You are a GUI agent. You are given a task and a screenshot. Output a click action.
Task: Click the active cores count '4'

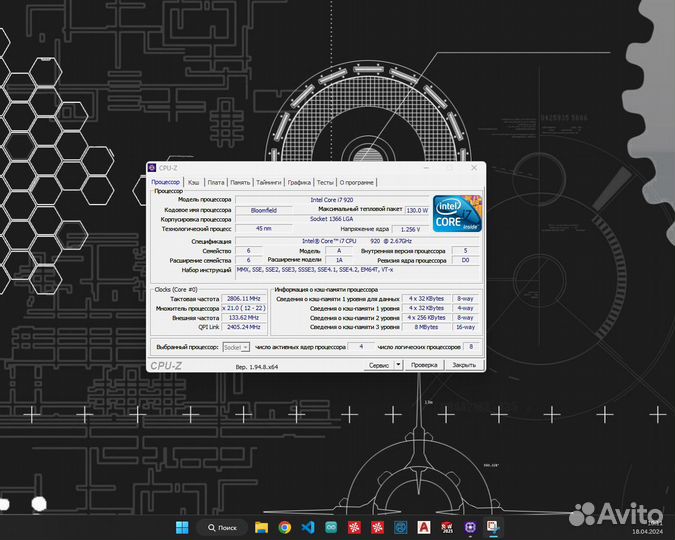pos(361,347)
